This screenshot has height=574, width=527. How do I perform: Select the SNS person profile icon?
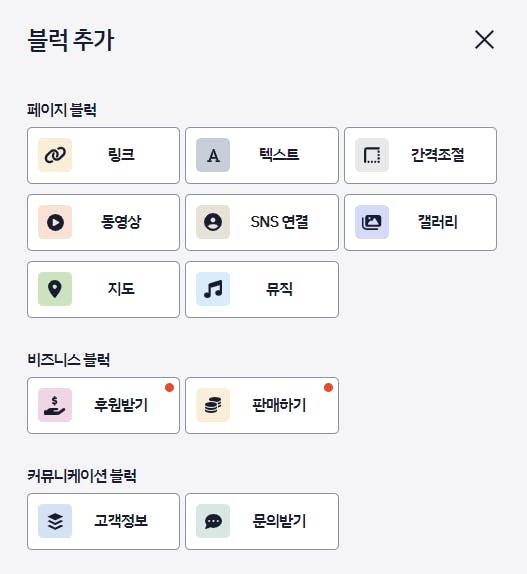[213, 222]
